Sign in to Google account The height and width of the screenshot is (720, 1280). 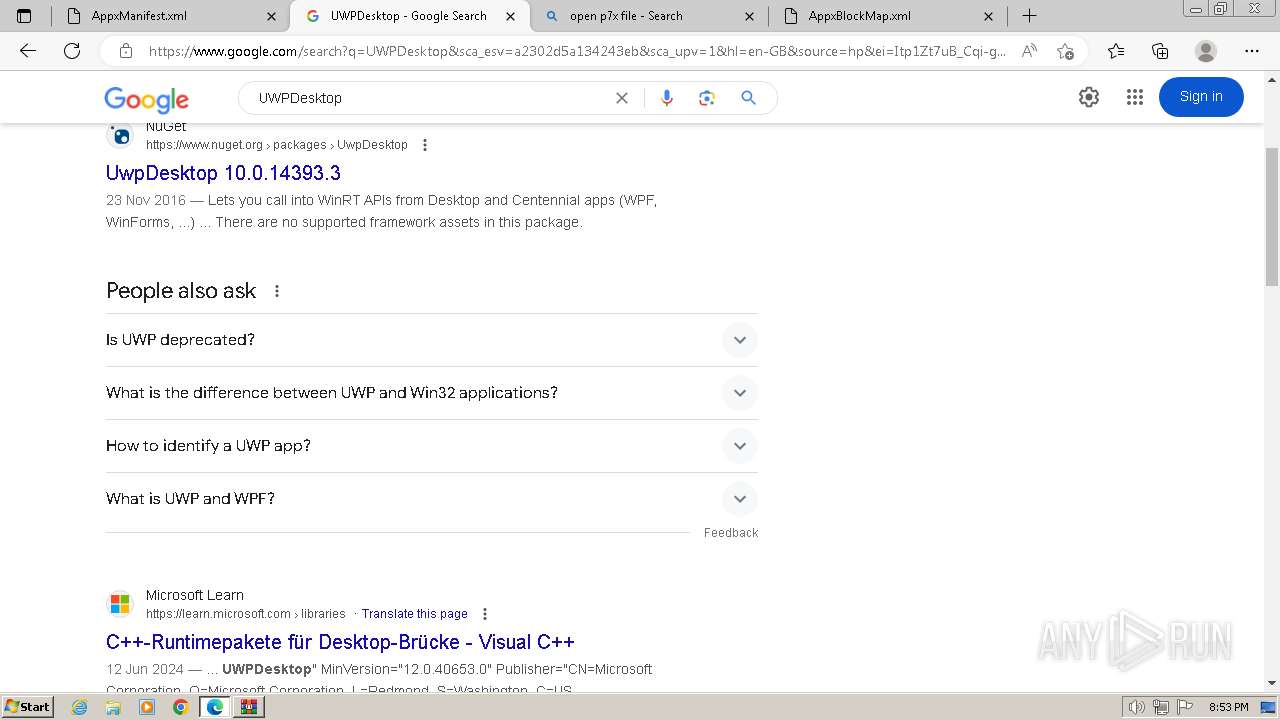point(1201,97)
